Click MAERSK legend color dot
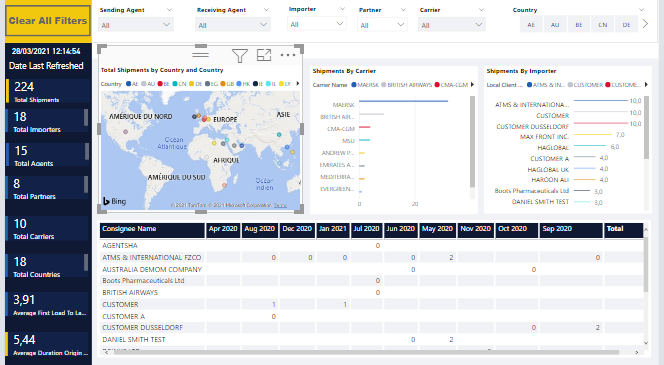Viewport: 664px width, 365px height. click(354, 85)
